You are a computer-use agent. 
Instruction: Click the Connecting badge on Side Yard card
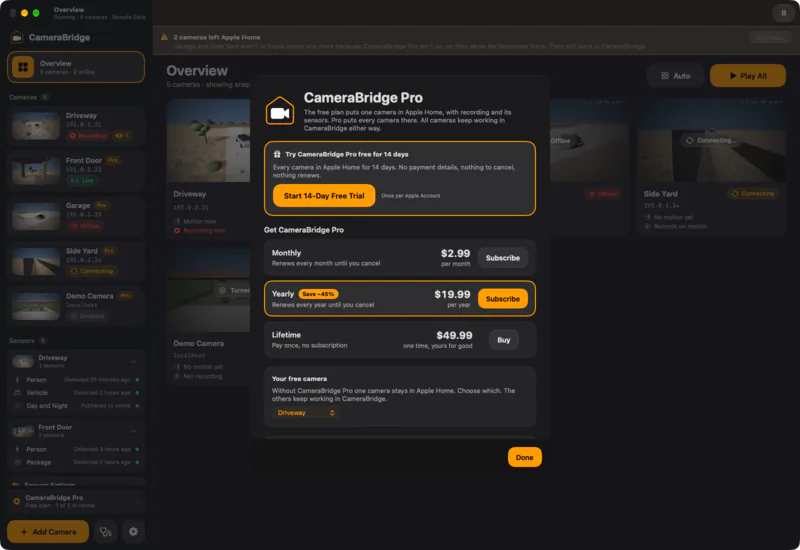(x=753, y=194)
